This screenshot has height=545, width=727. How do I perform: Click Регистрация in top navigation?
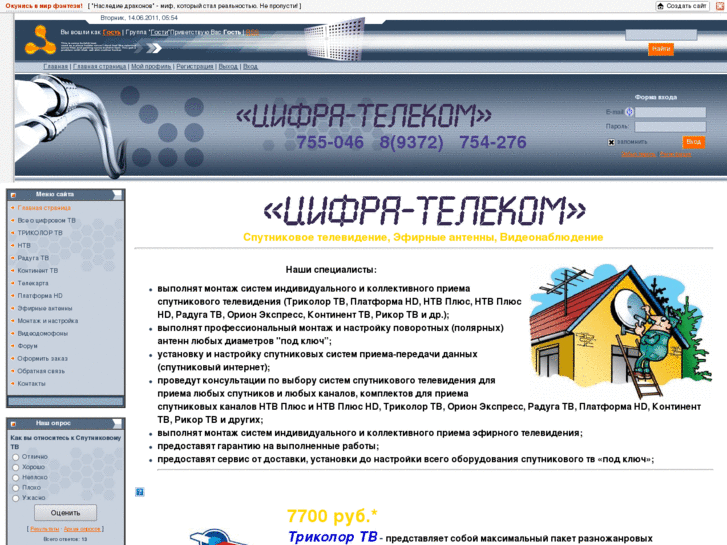click(x=195, y=66)
